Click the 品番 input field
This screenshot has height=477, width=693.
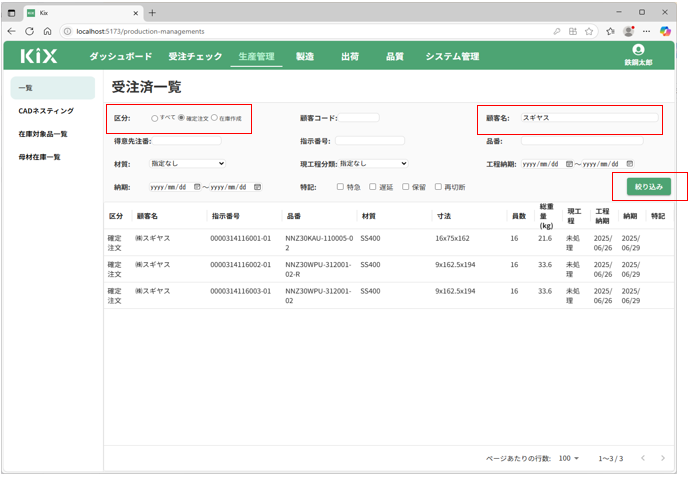582,141
